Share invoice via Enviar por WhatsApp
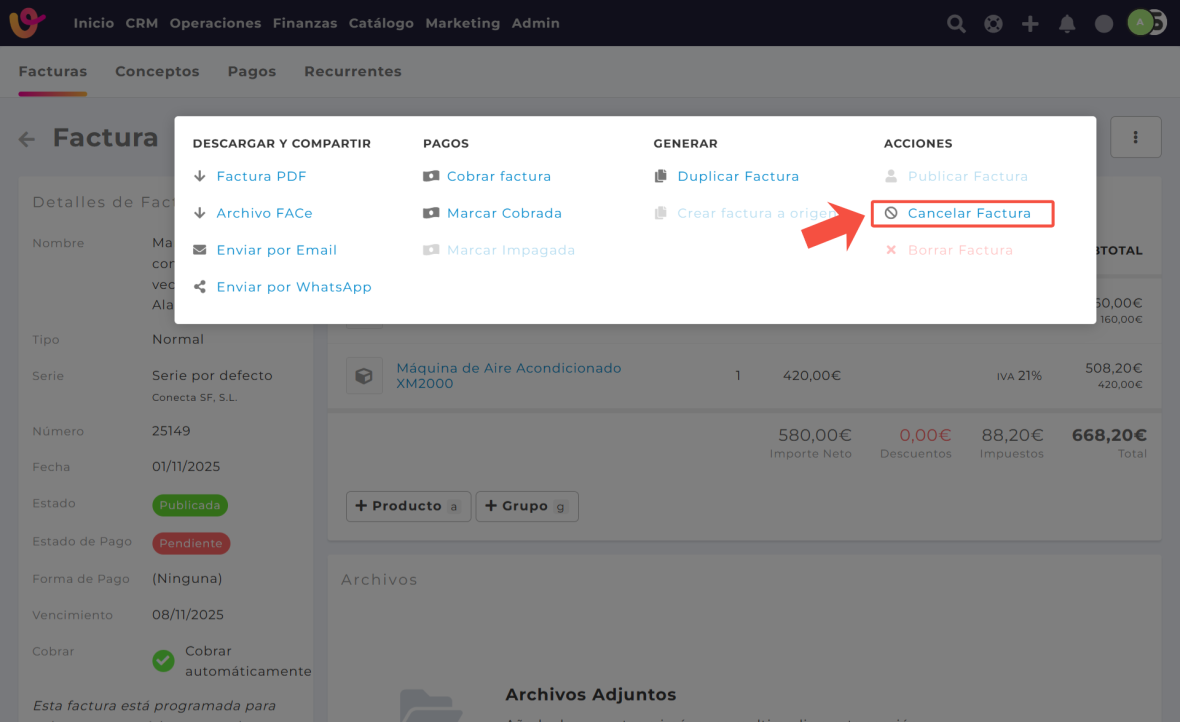 pos(293,287)
